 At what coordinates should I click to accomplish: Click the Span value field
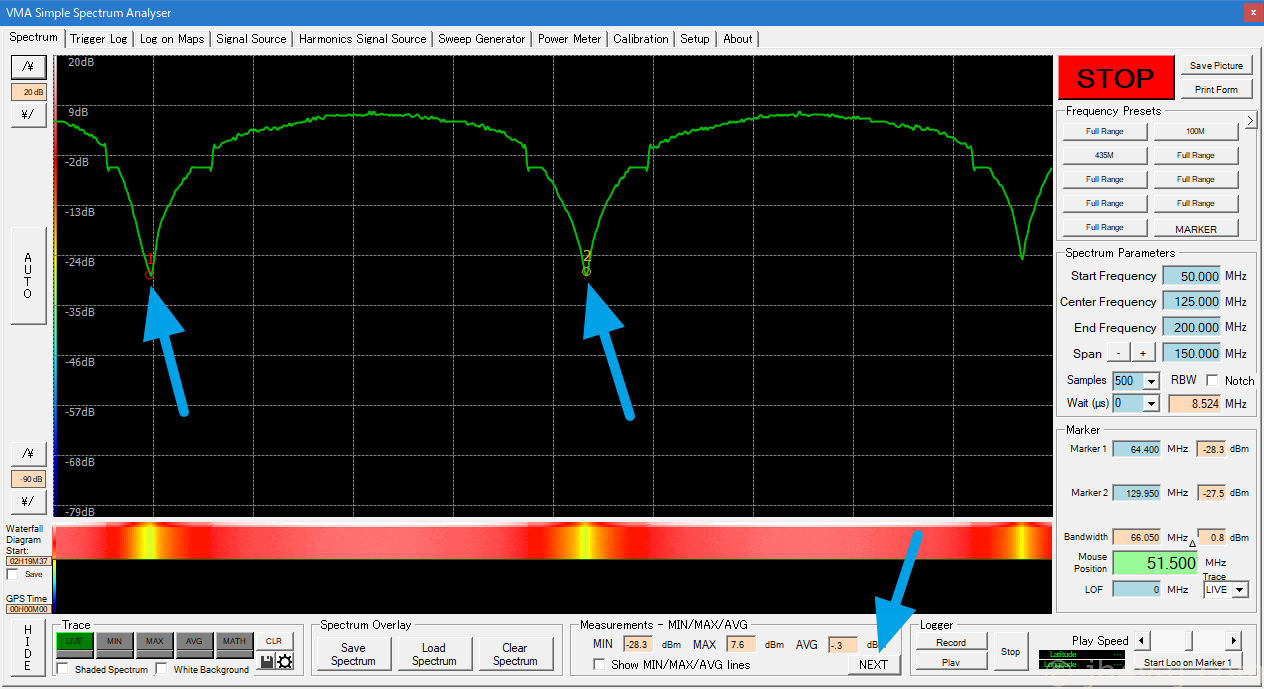1192,353
